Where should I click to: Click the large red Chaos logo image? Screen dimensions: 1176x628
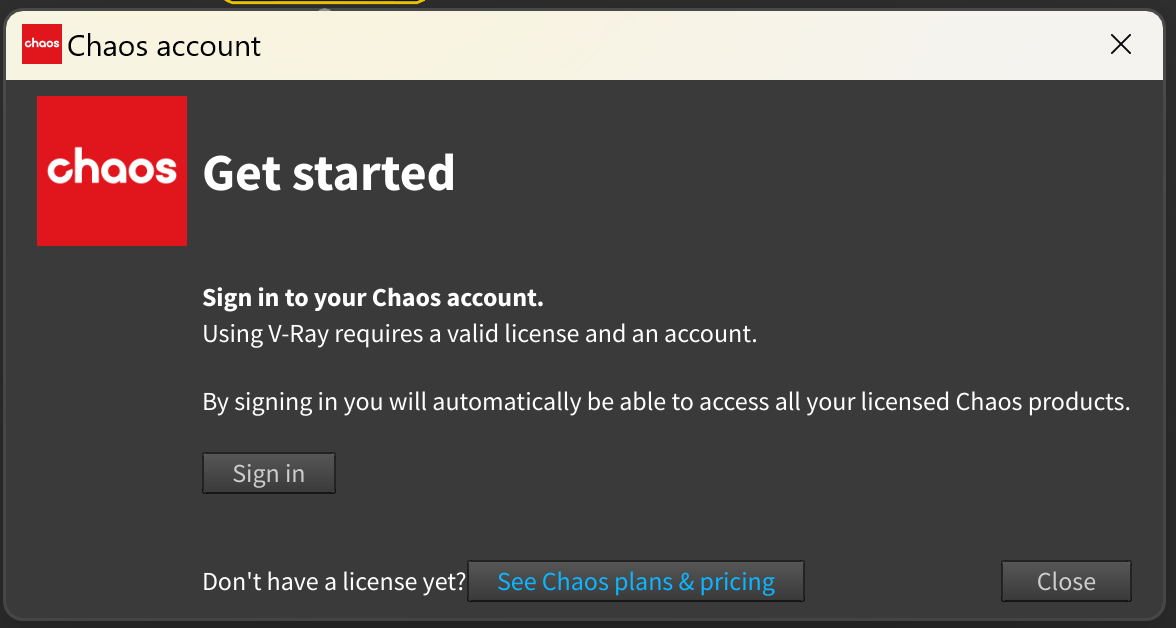click(112, 170)
